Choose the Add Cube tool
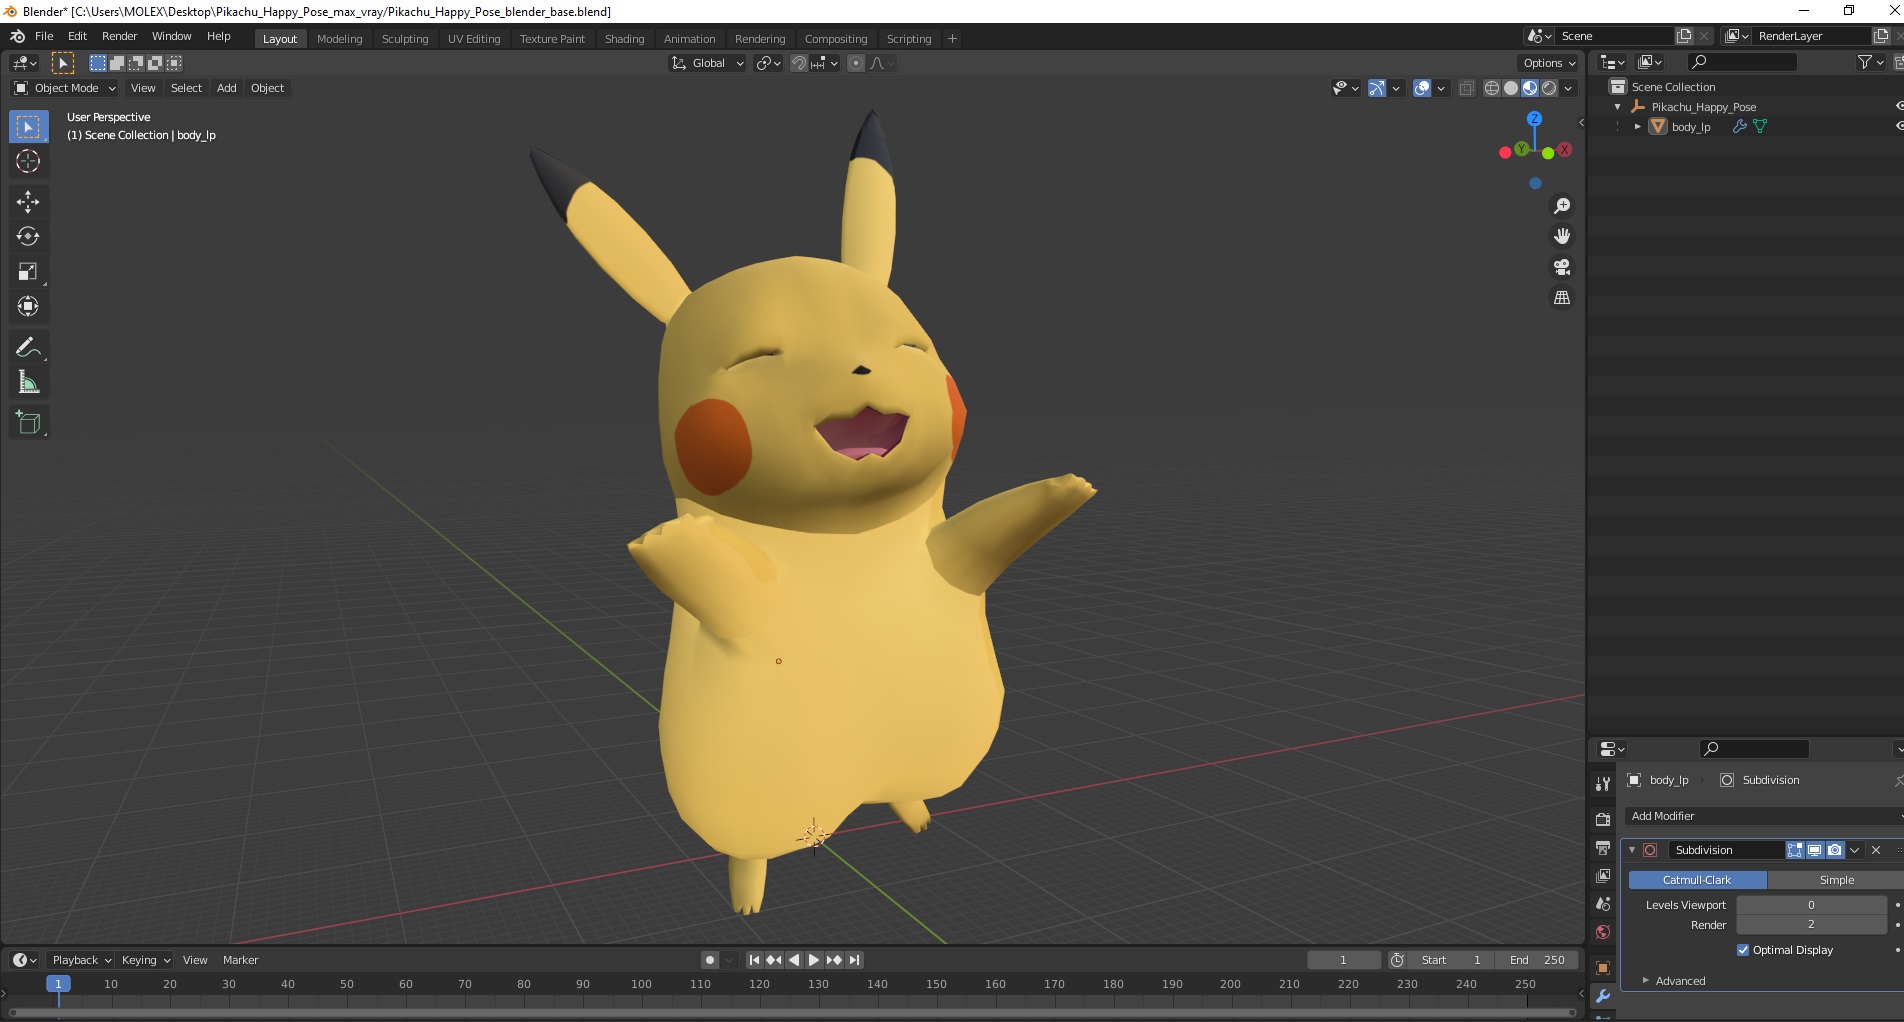 tap(28, 423)
